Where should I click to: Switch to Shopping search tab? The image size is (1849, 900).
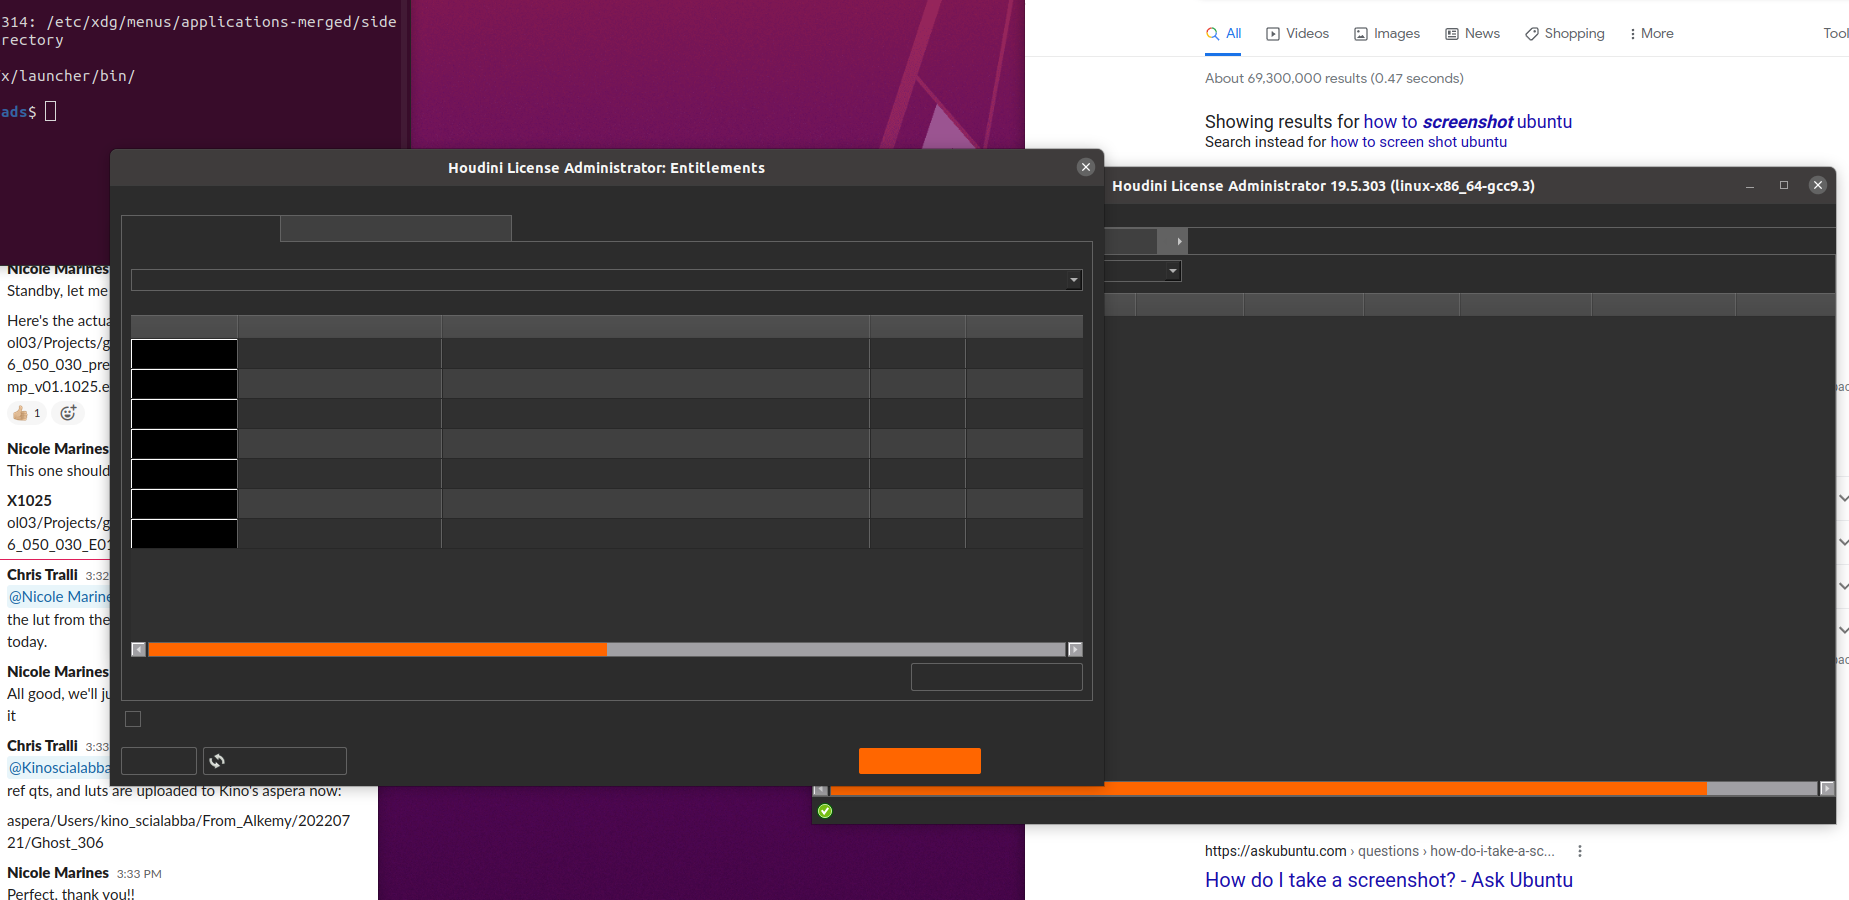(1565, 33)
